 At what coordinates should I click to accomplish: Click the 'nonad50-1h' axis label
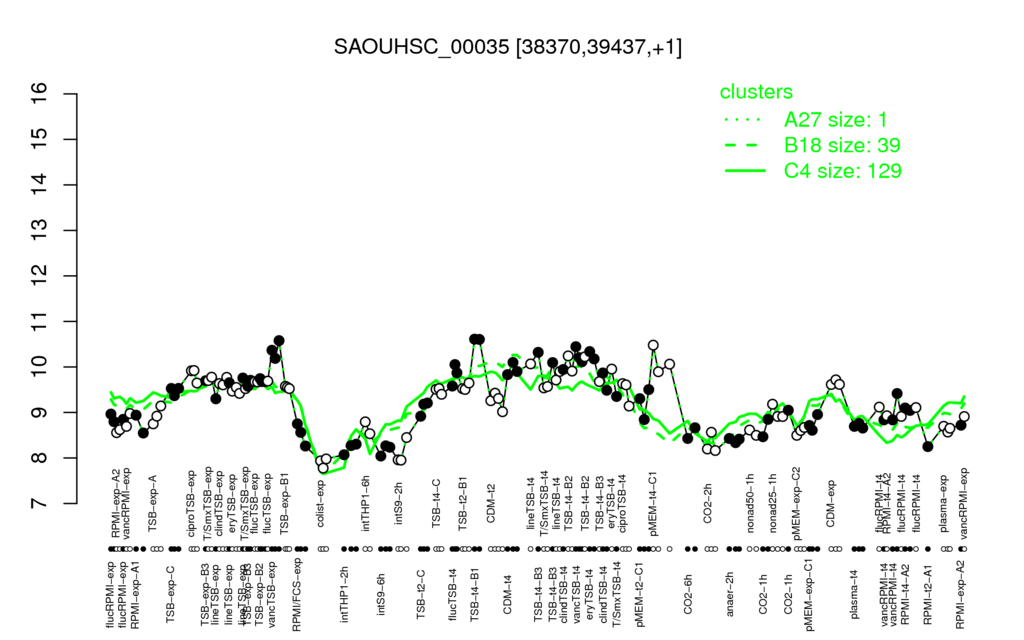coord(750,506)
